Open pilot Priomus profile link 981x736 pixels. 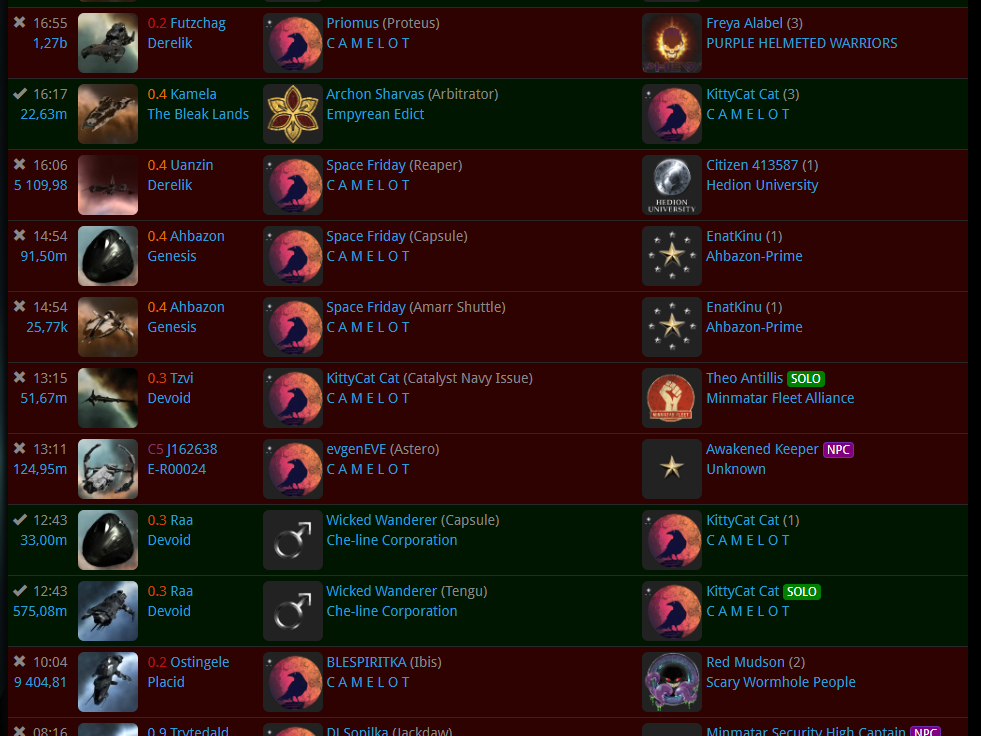(x=353, y=23)
